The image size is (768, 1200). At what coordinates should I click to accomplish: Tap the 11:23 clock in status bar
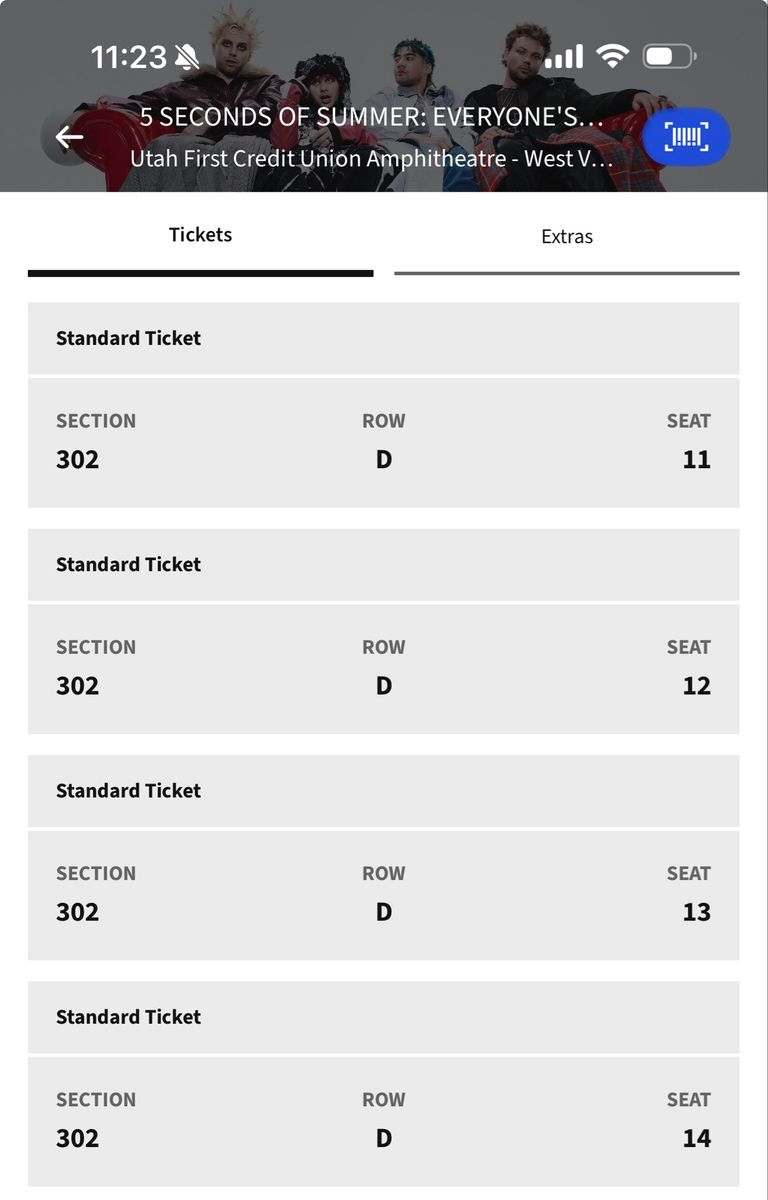(x=128, y=57)
